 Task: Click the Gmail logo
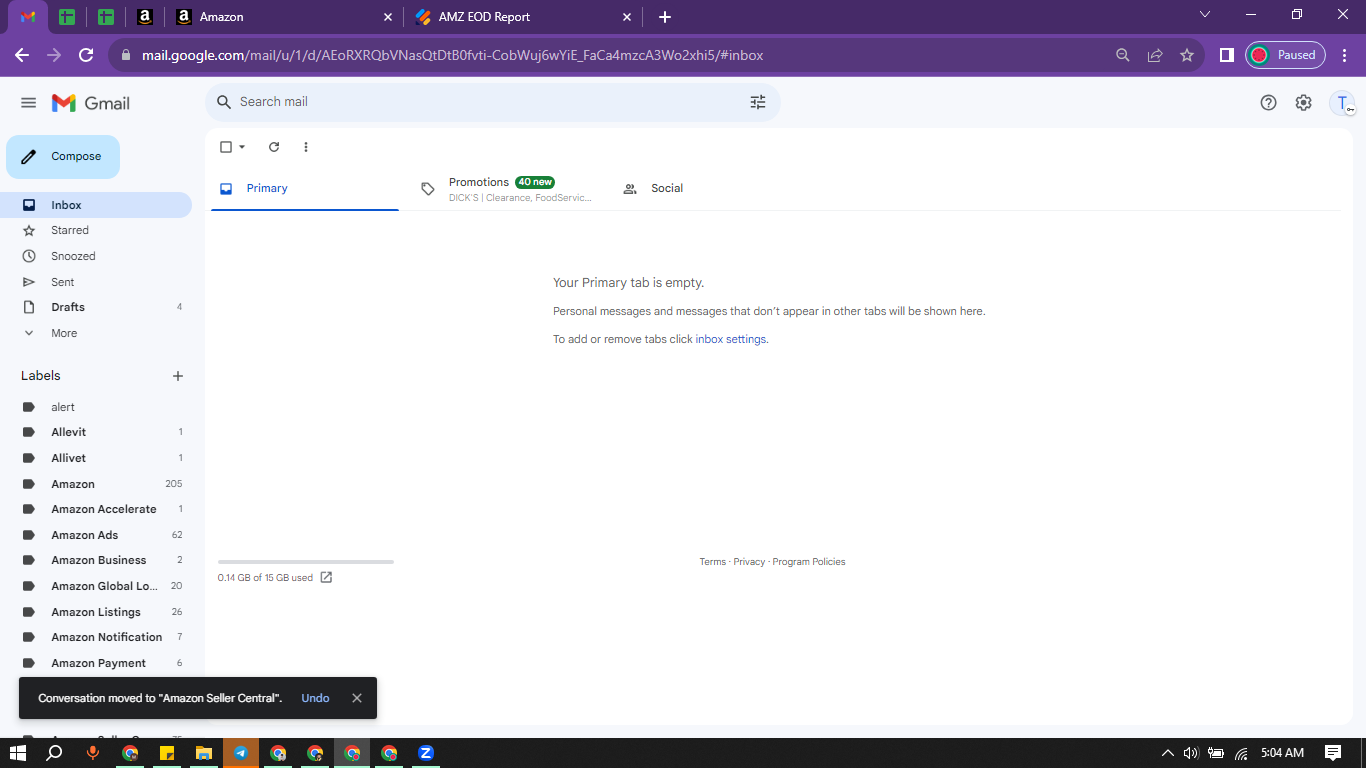(91, 103)
